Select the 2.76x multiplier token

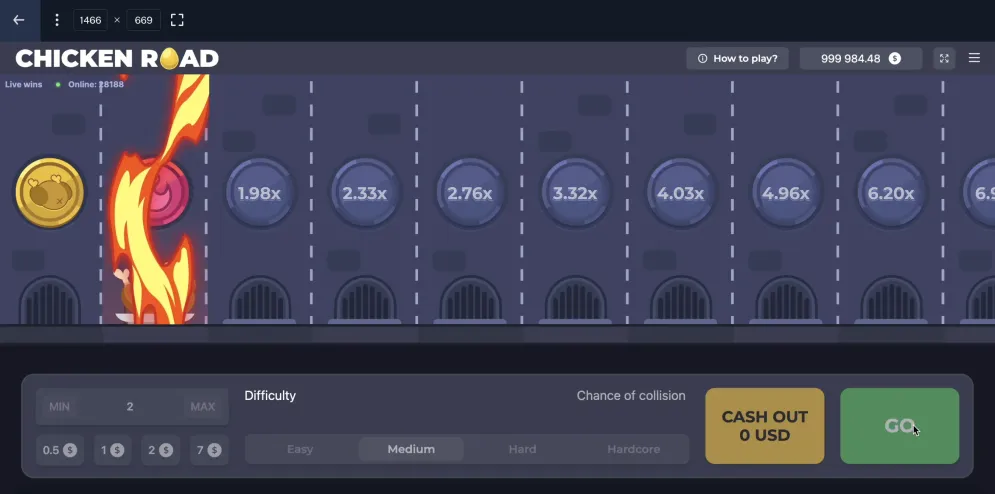coord(470,193)
